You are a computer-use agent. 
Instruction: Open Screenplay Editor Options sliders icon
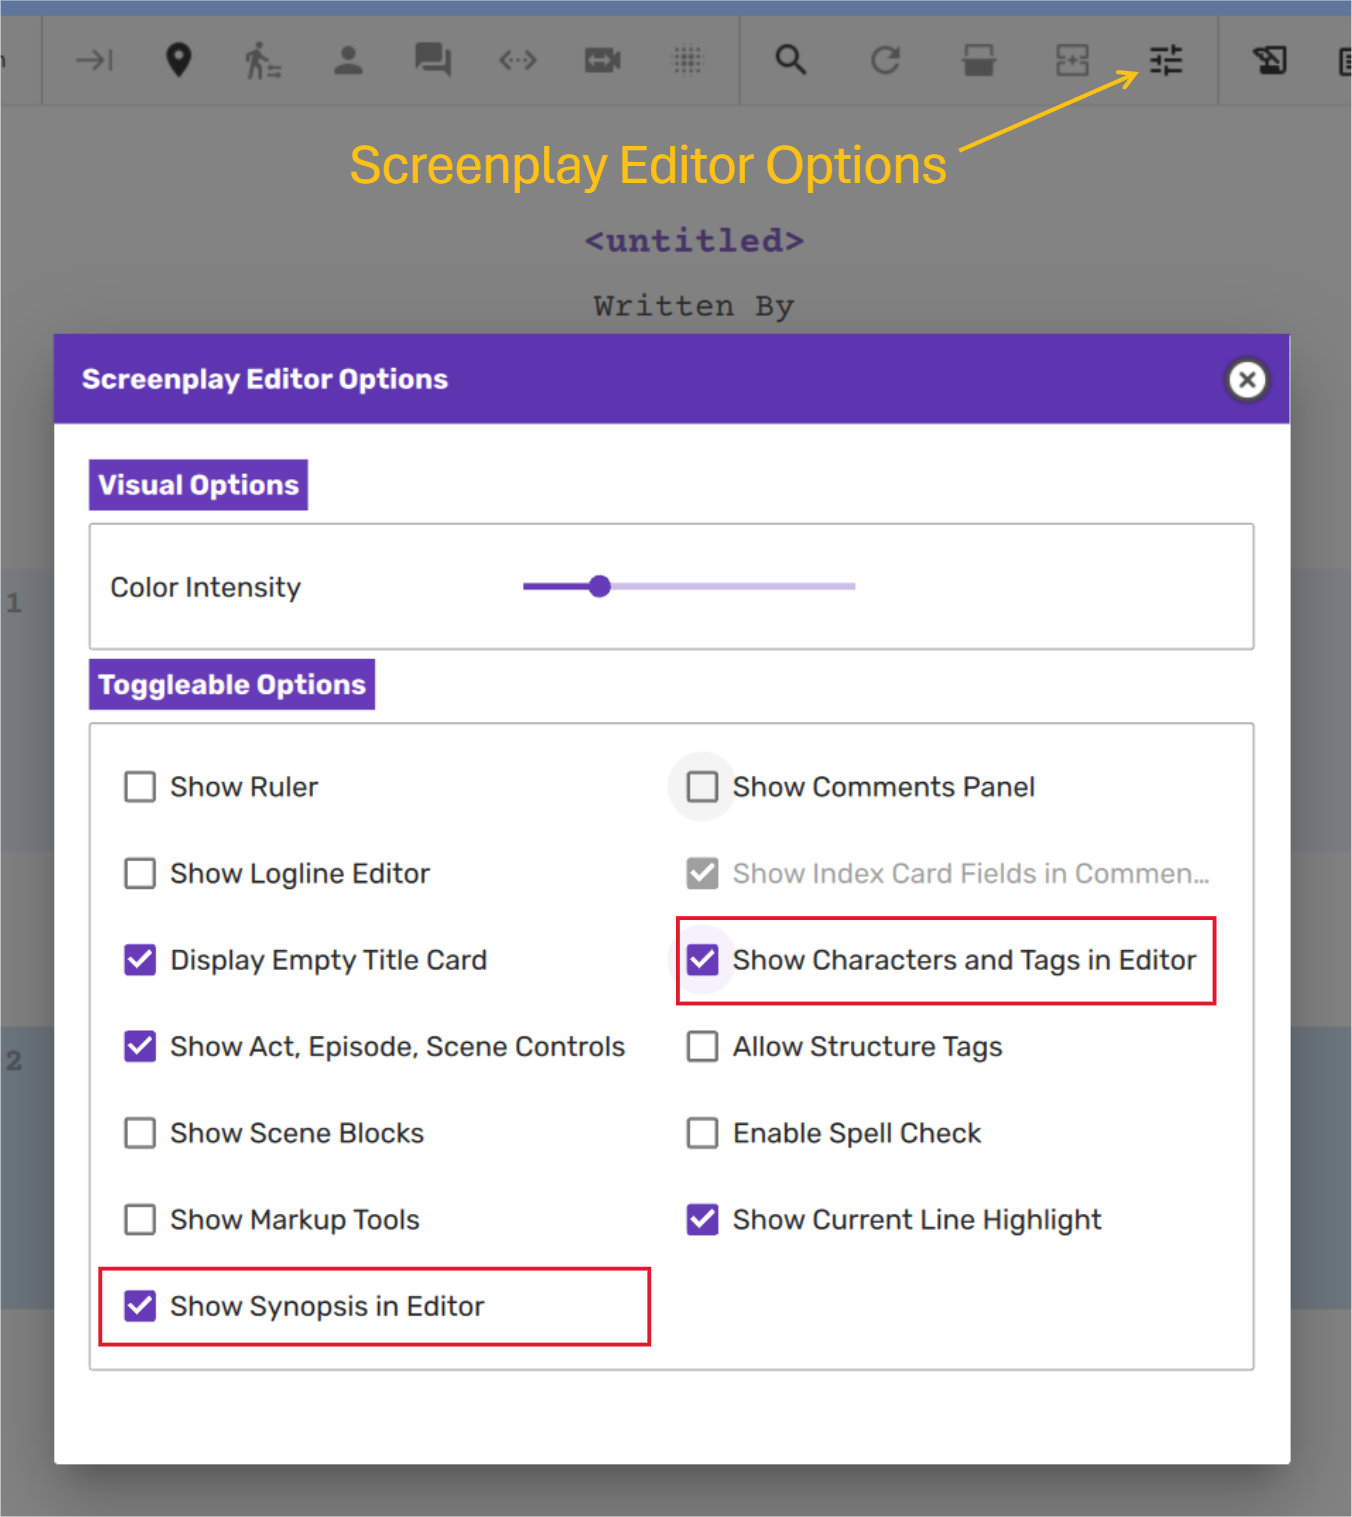pyautogui.click(x=1166, y=60)
